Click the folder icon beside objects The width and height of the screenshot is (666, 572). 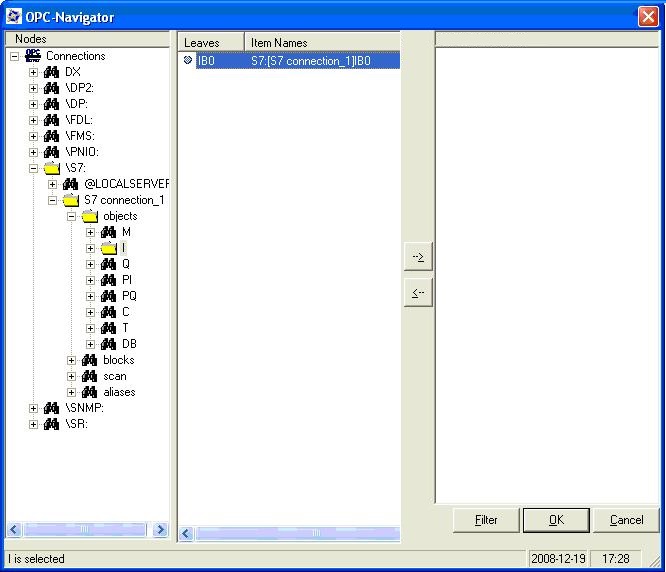click(x=90, y=216)
